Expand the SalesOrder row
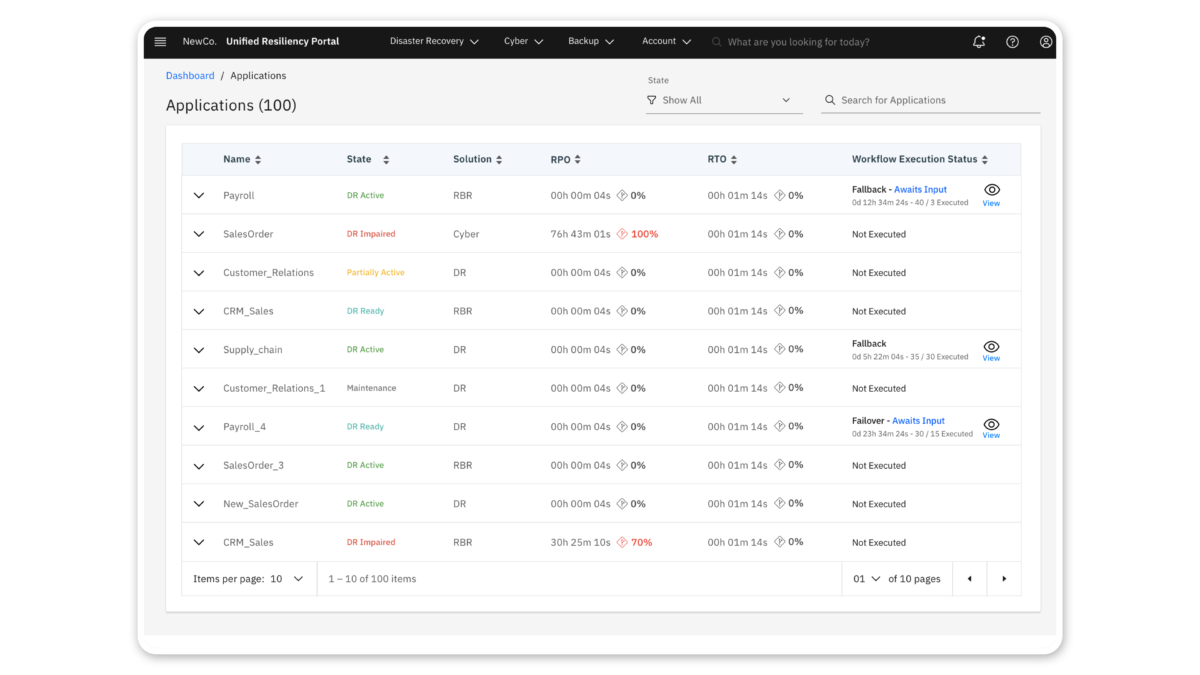The width and height of the screenshot is (1200, 675). click(x=199, y=234)
